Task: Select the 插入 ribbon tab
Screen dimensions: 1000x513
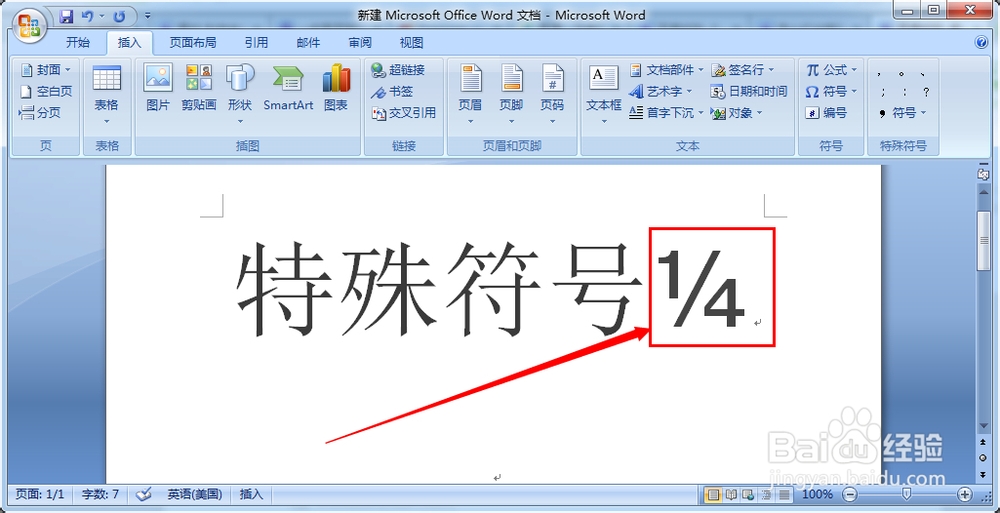Action: [129, 43]
